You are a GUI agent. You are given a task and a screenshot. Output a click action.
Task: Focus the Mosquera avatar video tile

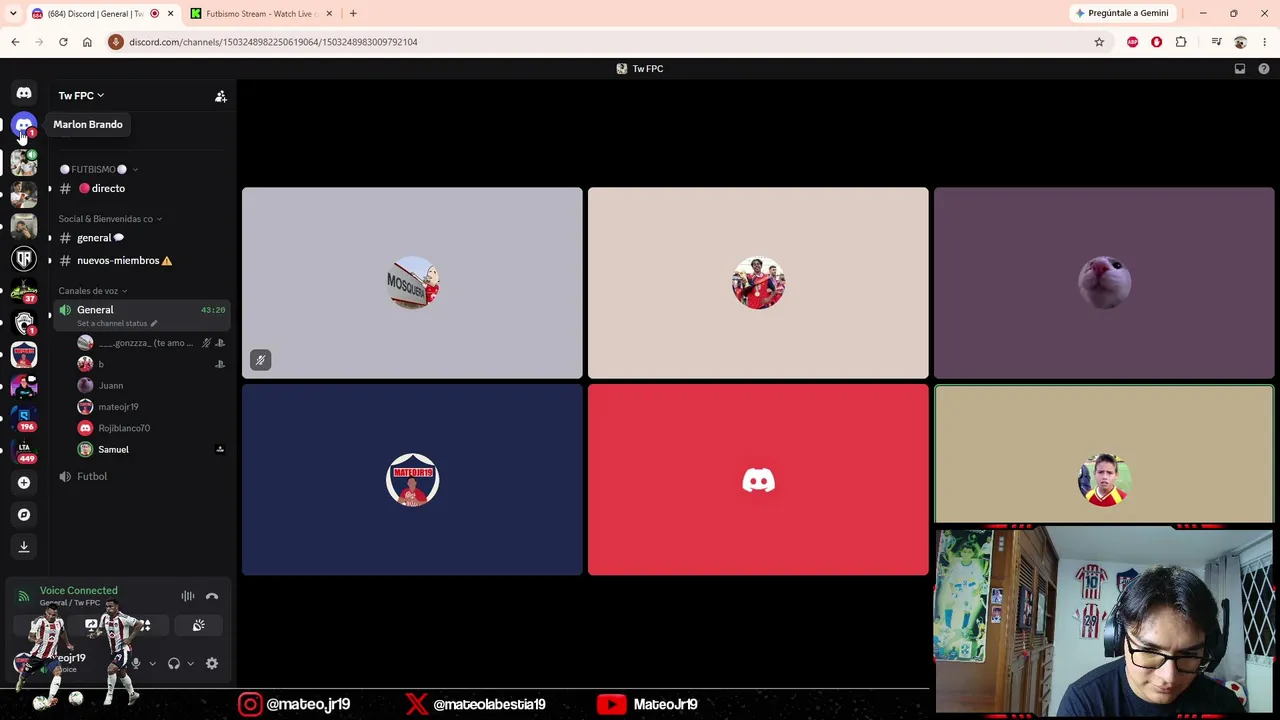(x=412, y=283)
